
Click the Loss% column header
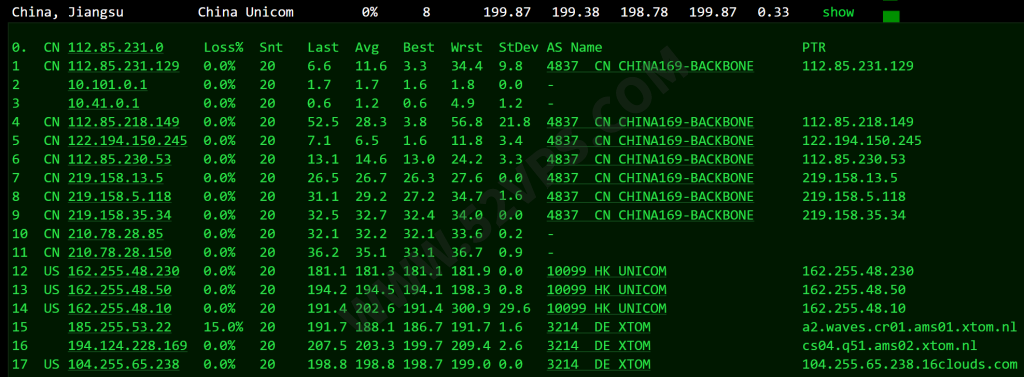[223, 48]
